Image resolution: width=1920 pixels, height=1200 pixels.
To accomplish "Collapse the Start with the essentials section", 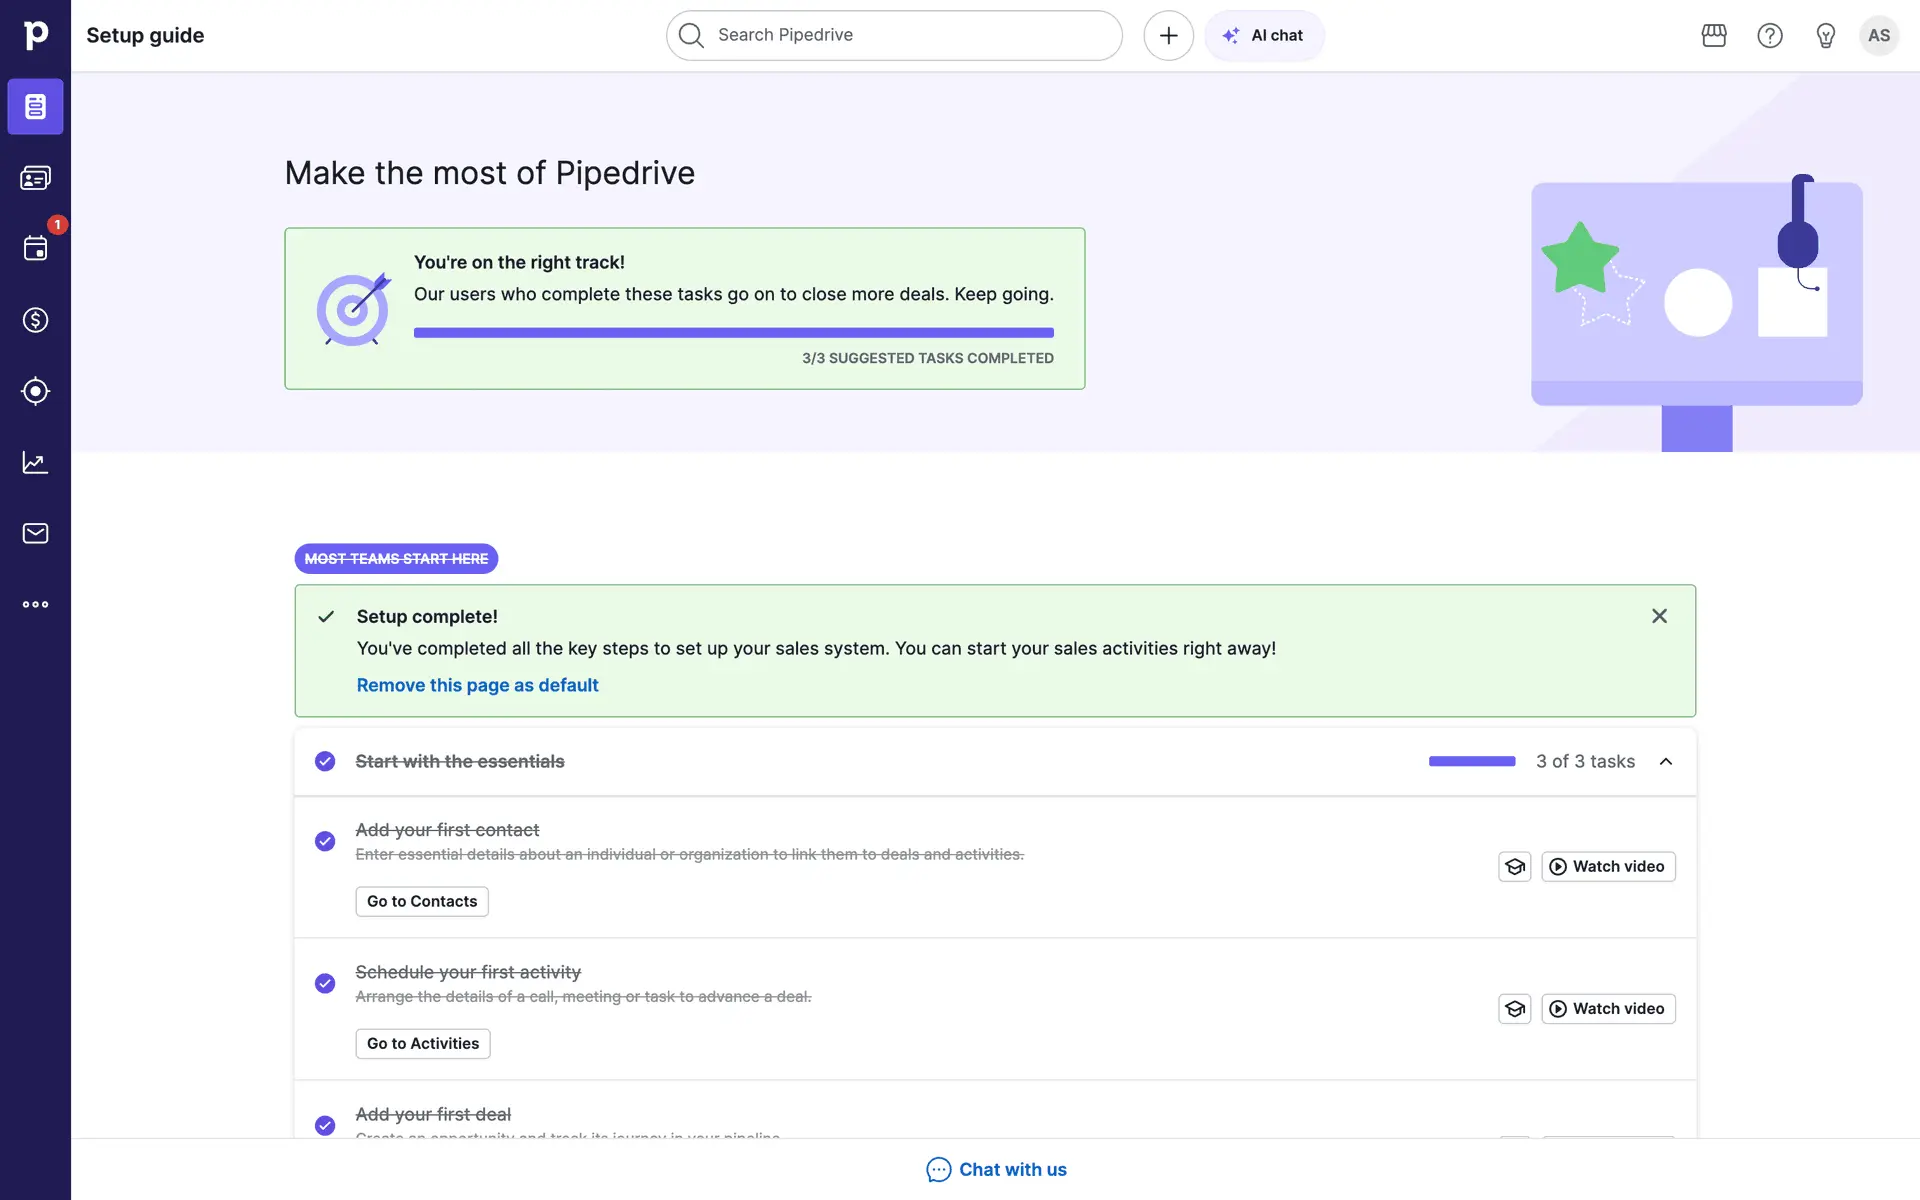I will (1665, 762).
